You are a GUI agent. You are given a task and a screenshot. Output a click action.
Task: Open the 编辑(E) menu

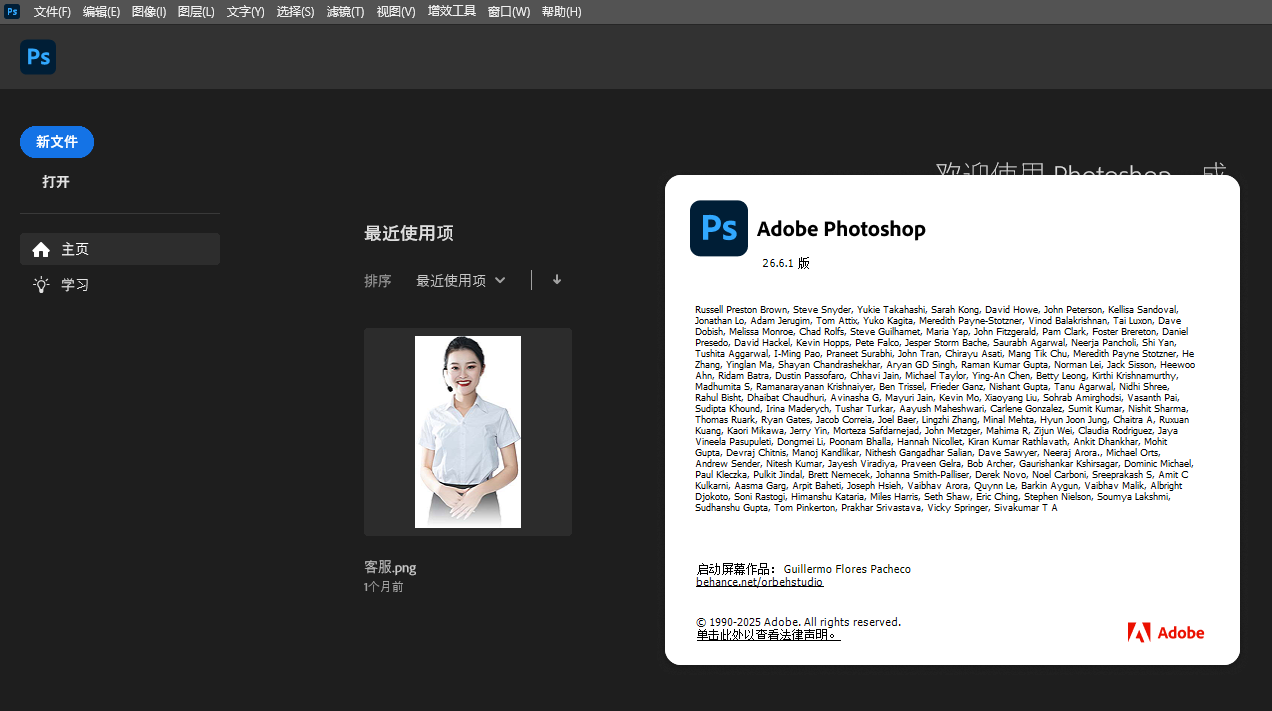click(x=101, y=12)
